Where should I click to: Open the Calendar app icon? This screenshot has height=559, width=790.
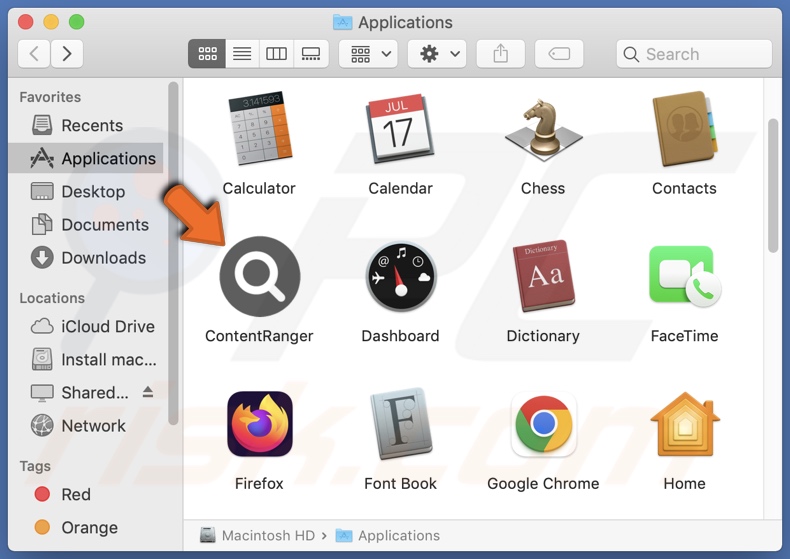(401, 128)
